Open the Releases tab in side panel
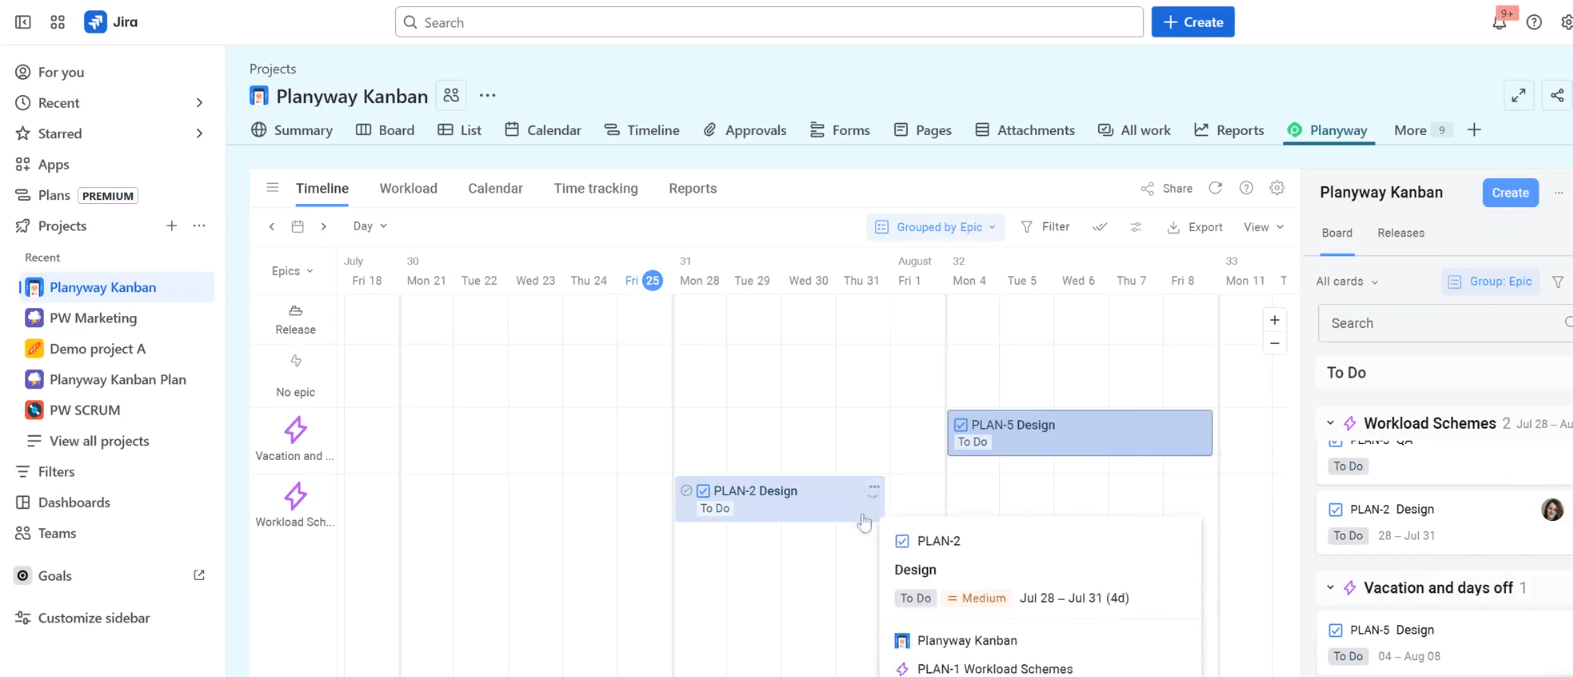 pos(1401,233)
